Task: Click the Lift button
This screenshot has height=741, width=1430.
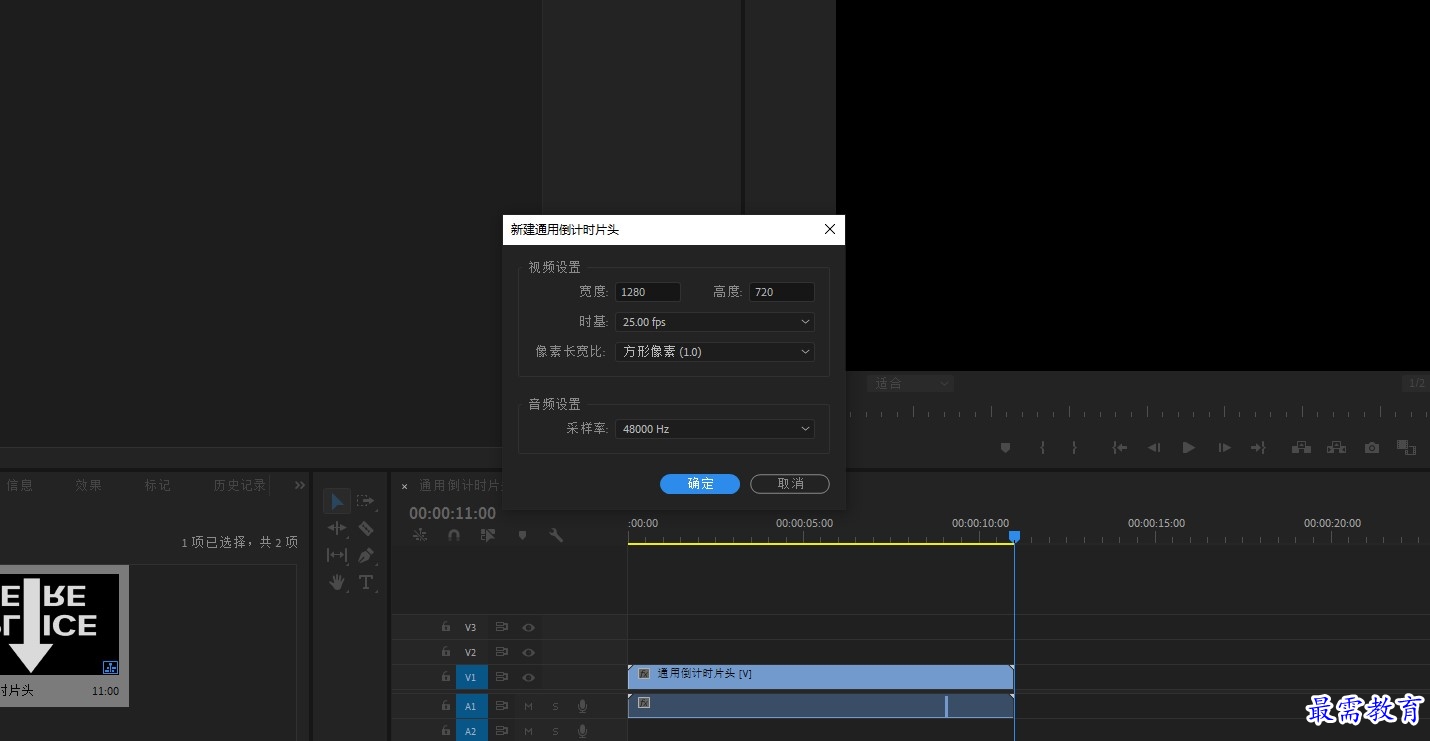Action: [x=1301, y=448]
